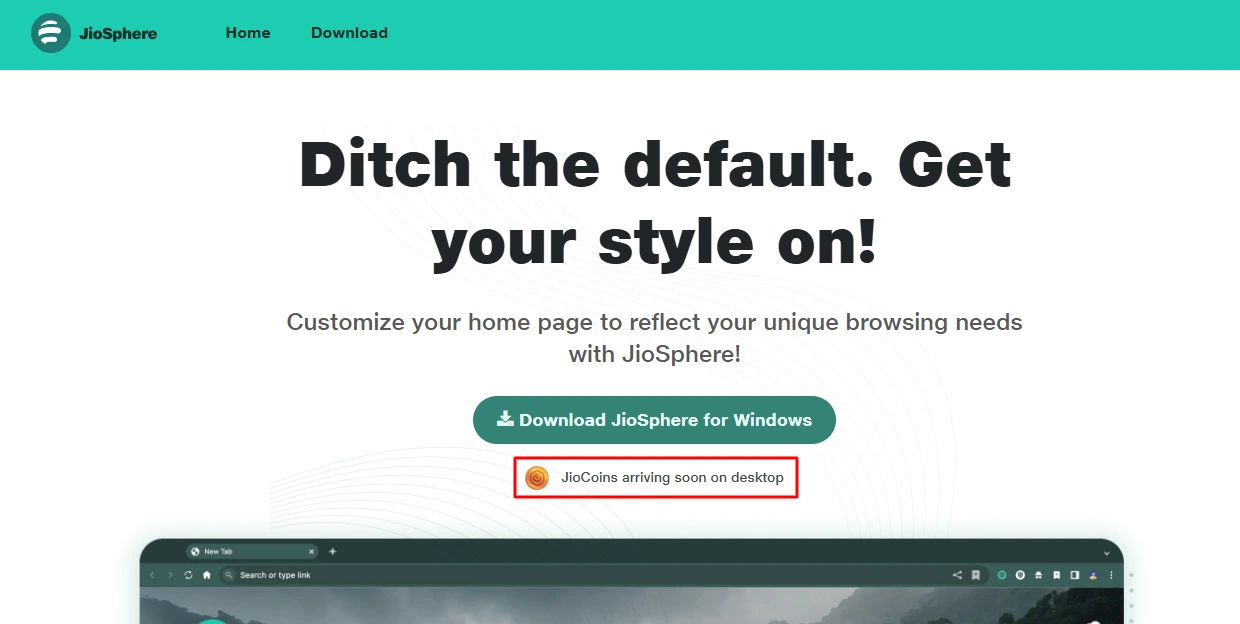Click the plus new-tab icon in preview
Viewport: 1240px width, 624px height.
pyautogui.click(x=333, y=551)
